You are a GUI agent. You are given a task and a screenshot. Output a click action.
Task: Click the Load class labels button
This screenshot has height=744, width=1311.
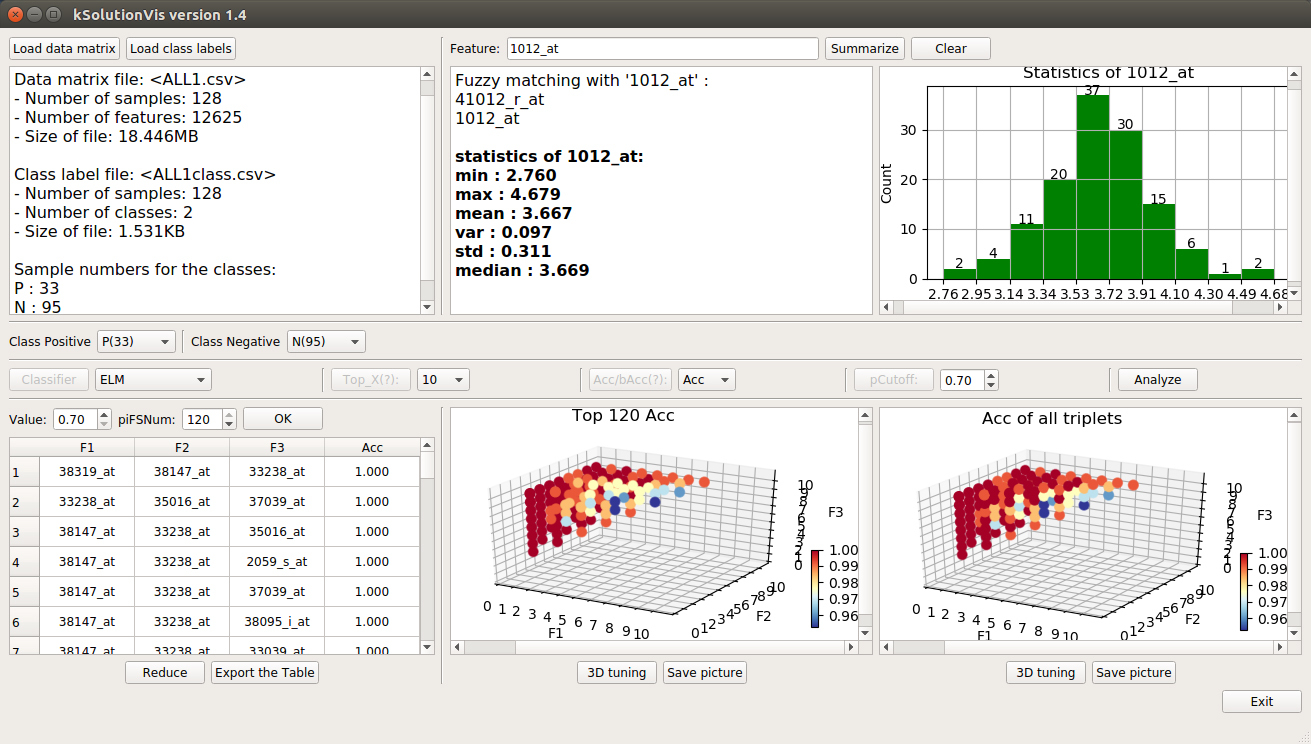pos(181,48)
